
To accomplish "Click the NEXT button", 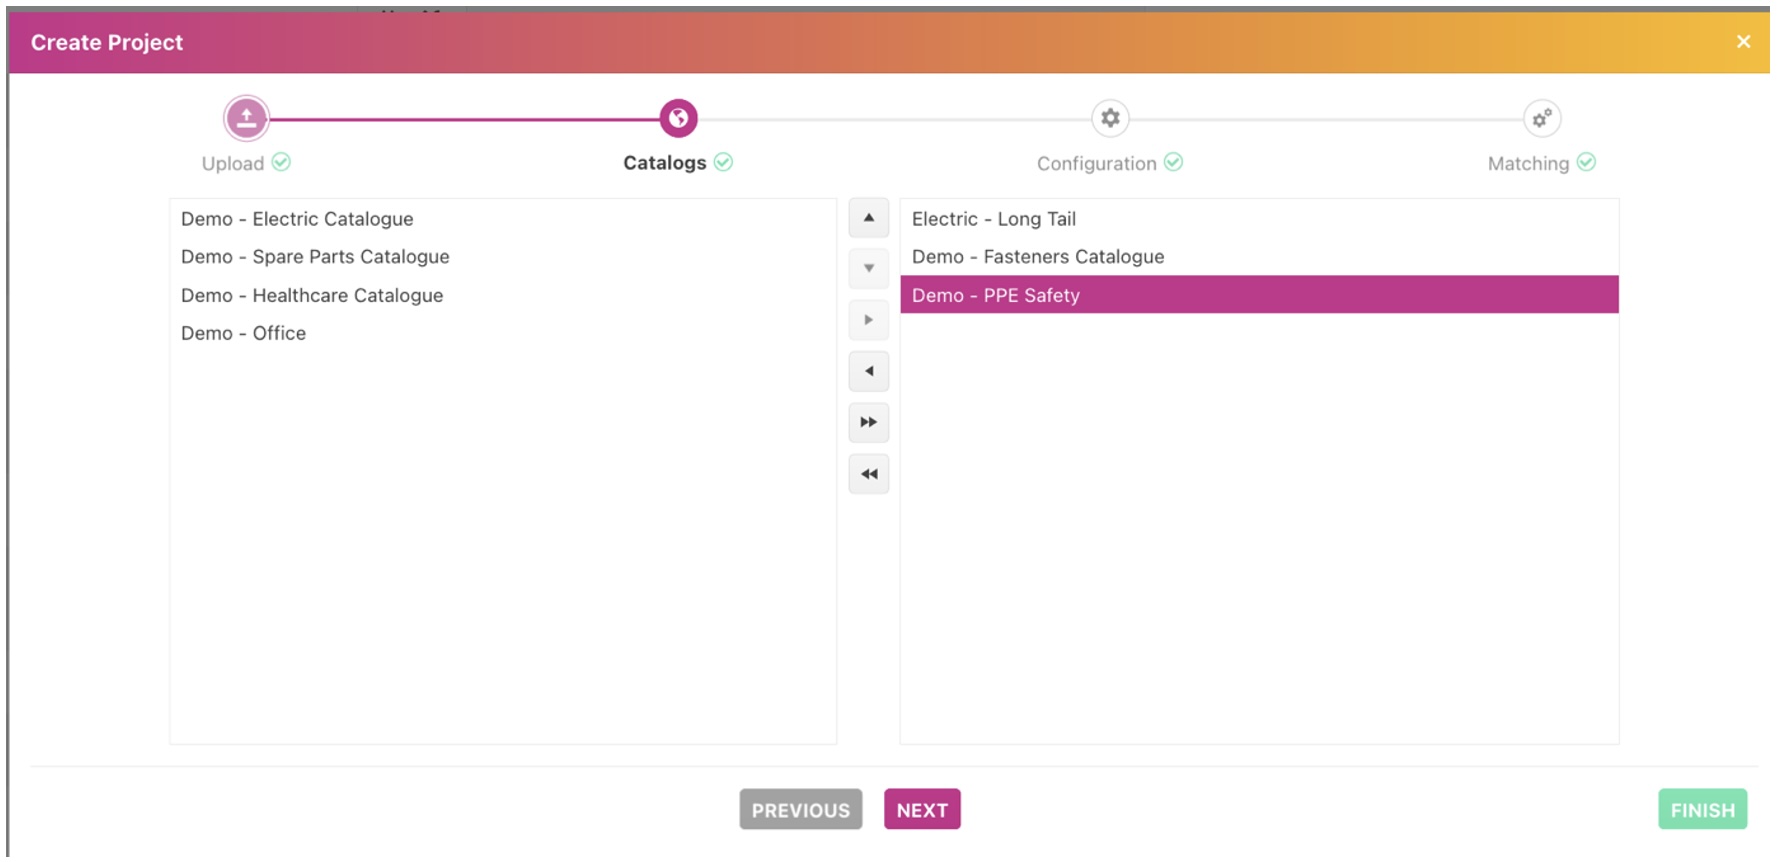I will 922,810.
